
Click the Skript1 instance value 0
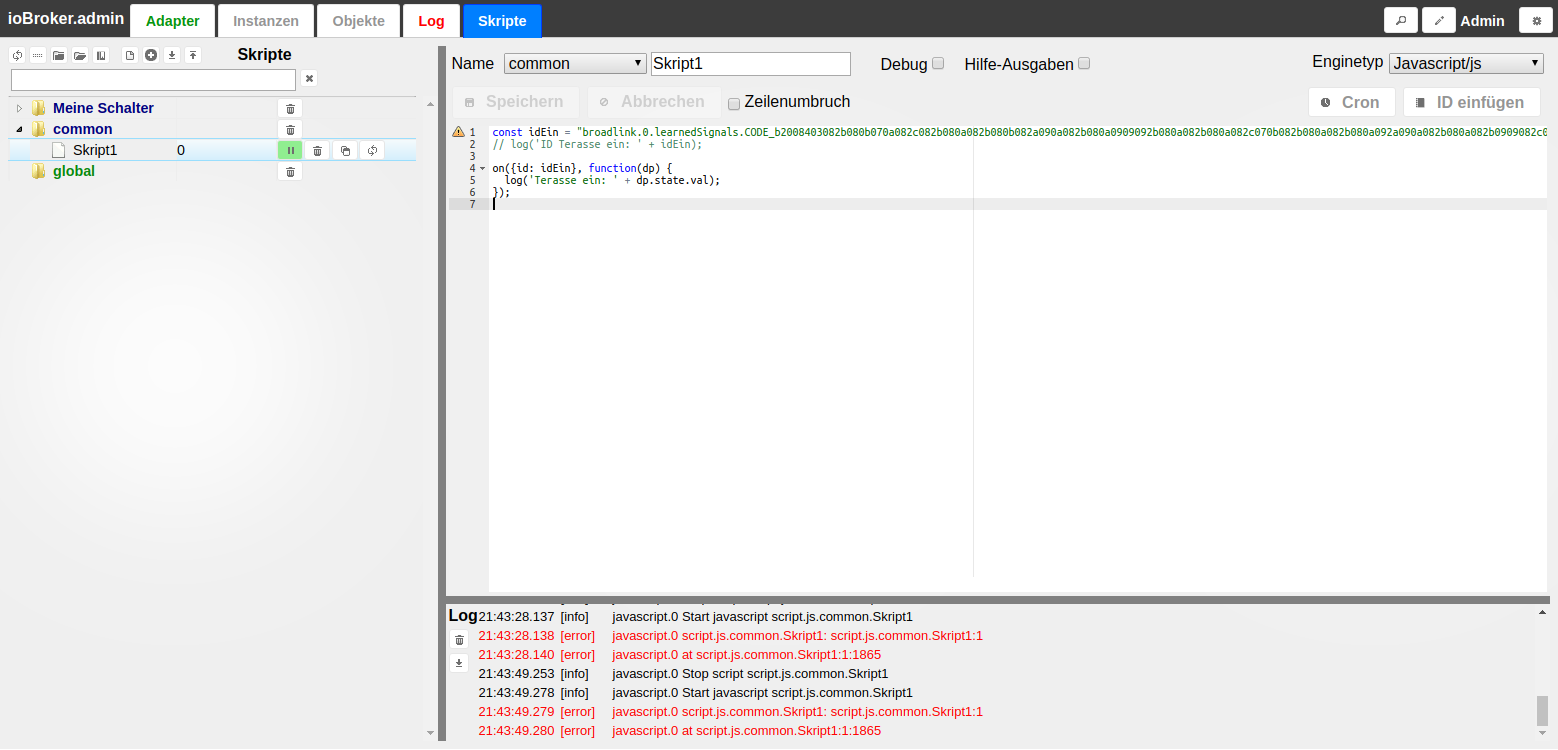181,150
